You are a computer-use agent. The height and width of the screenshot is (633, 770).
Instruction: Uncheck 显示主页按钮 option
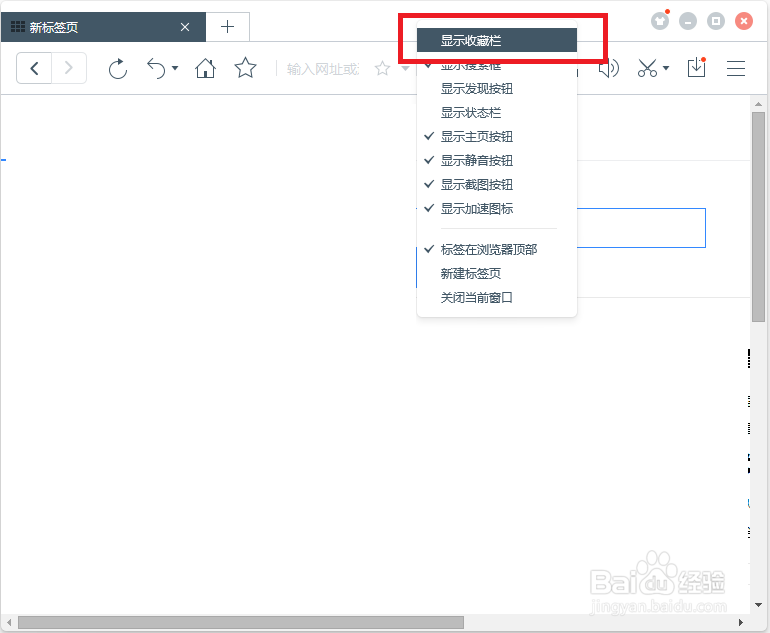496,137
